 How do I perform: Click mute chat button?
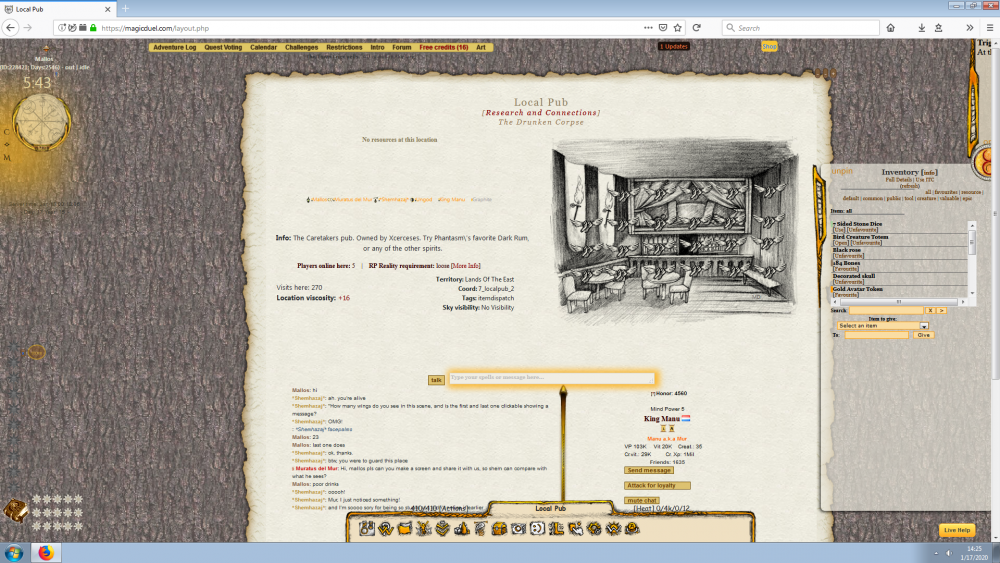tap(642, 500)
